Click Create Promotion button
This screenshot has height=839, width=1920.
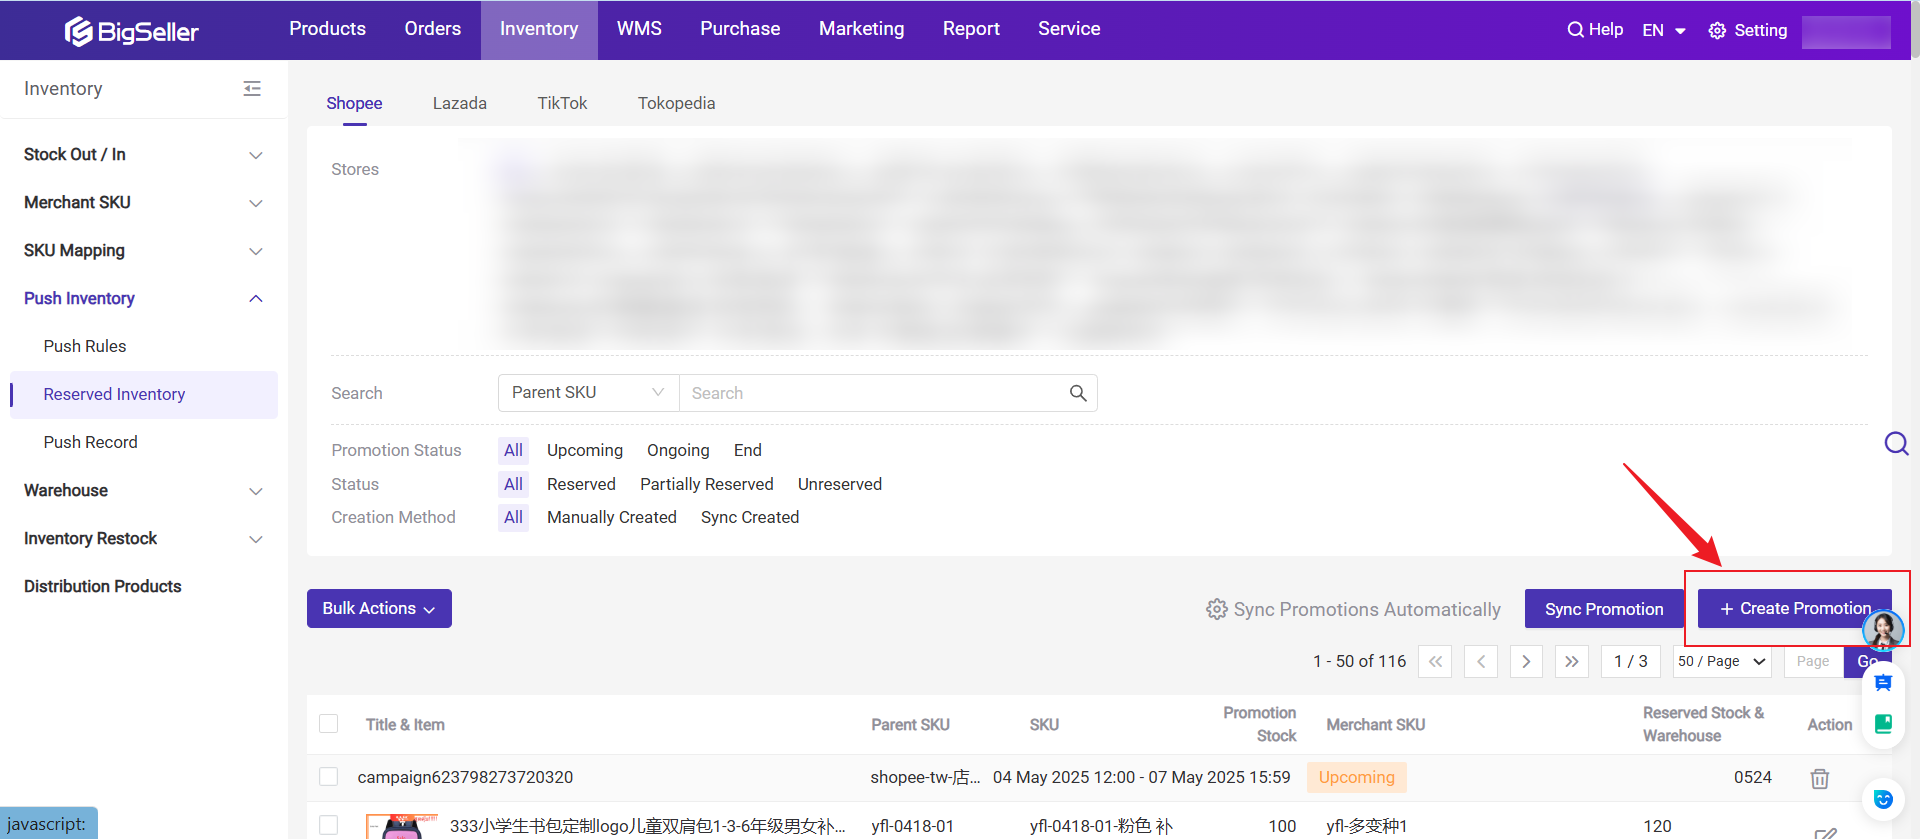point(1795,609)
